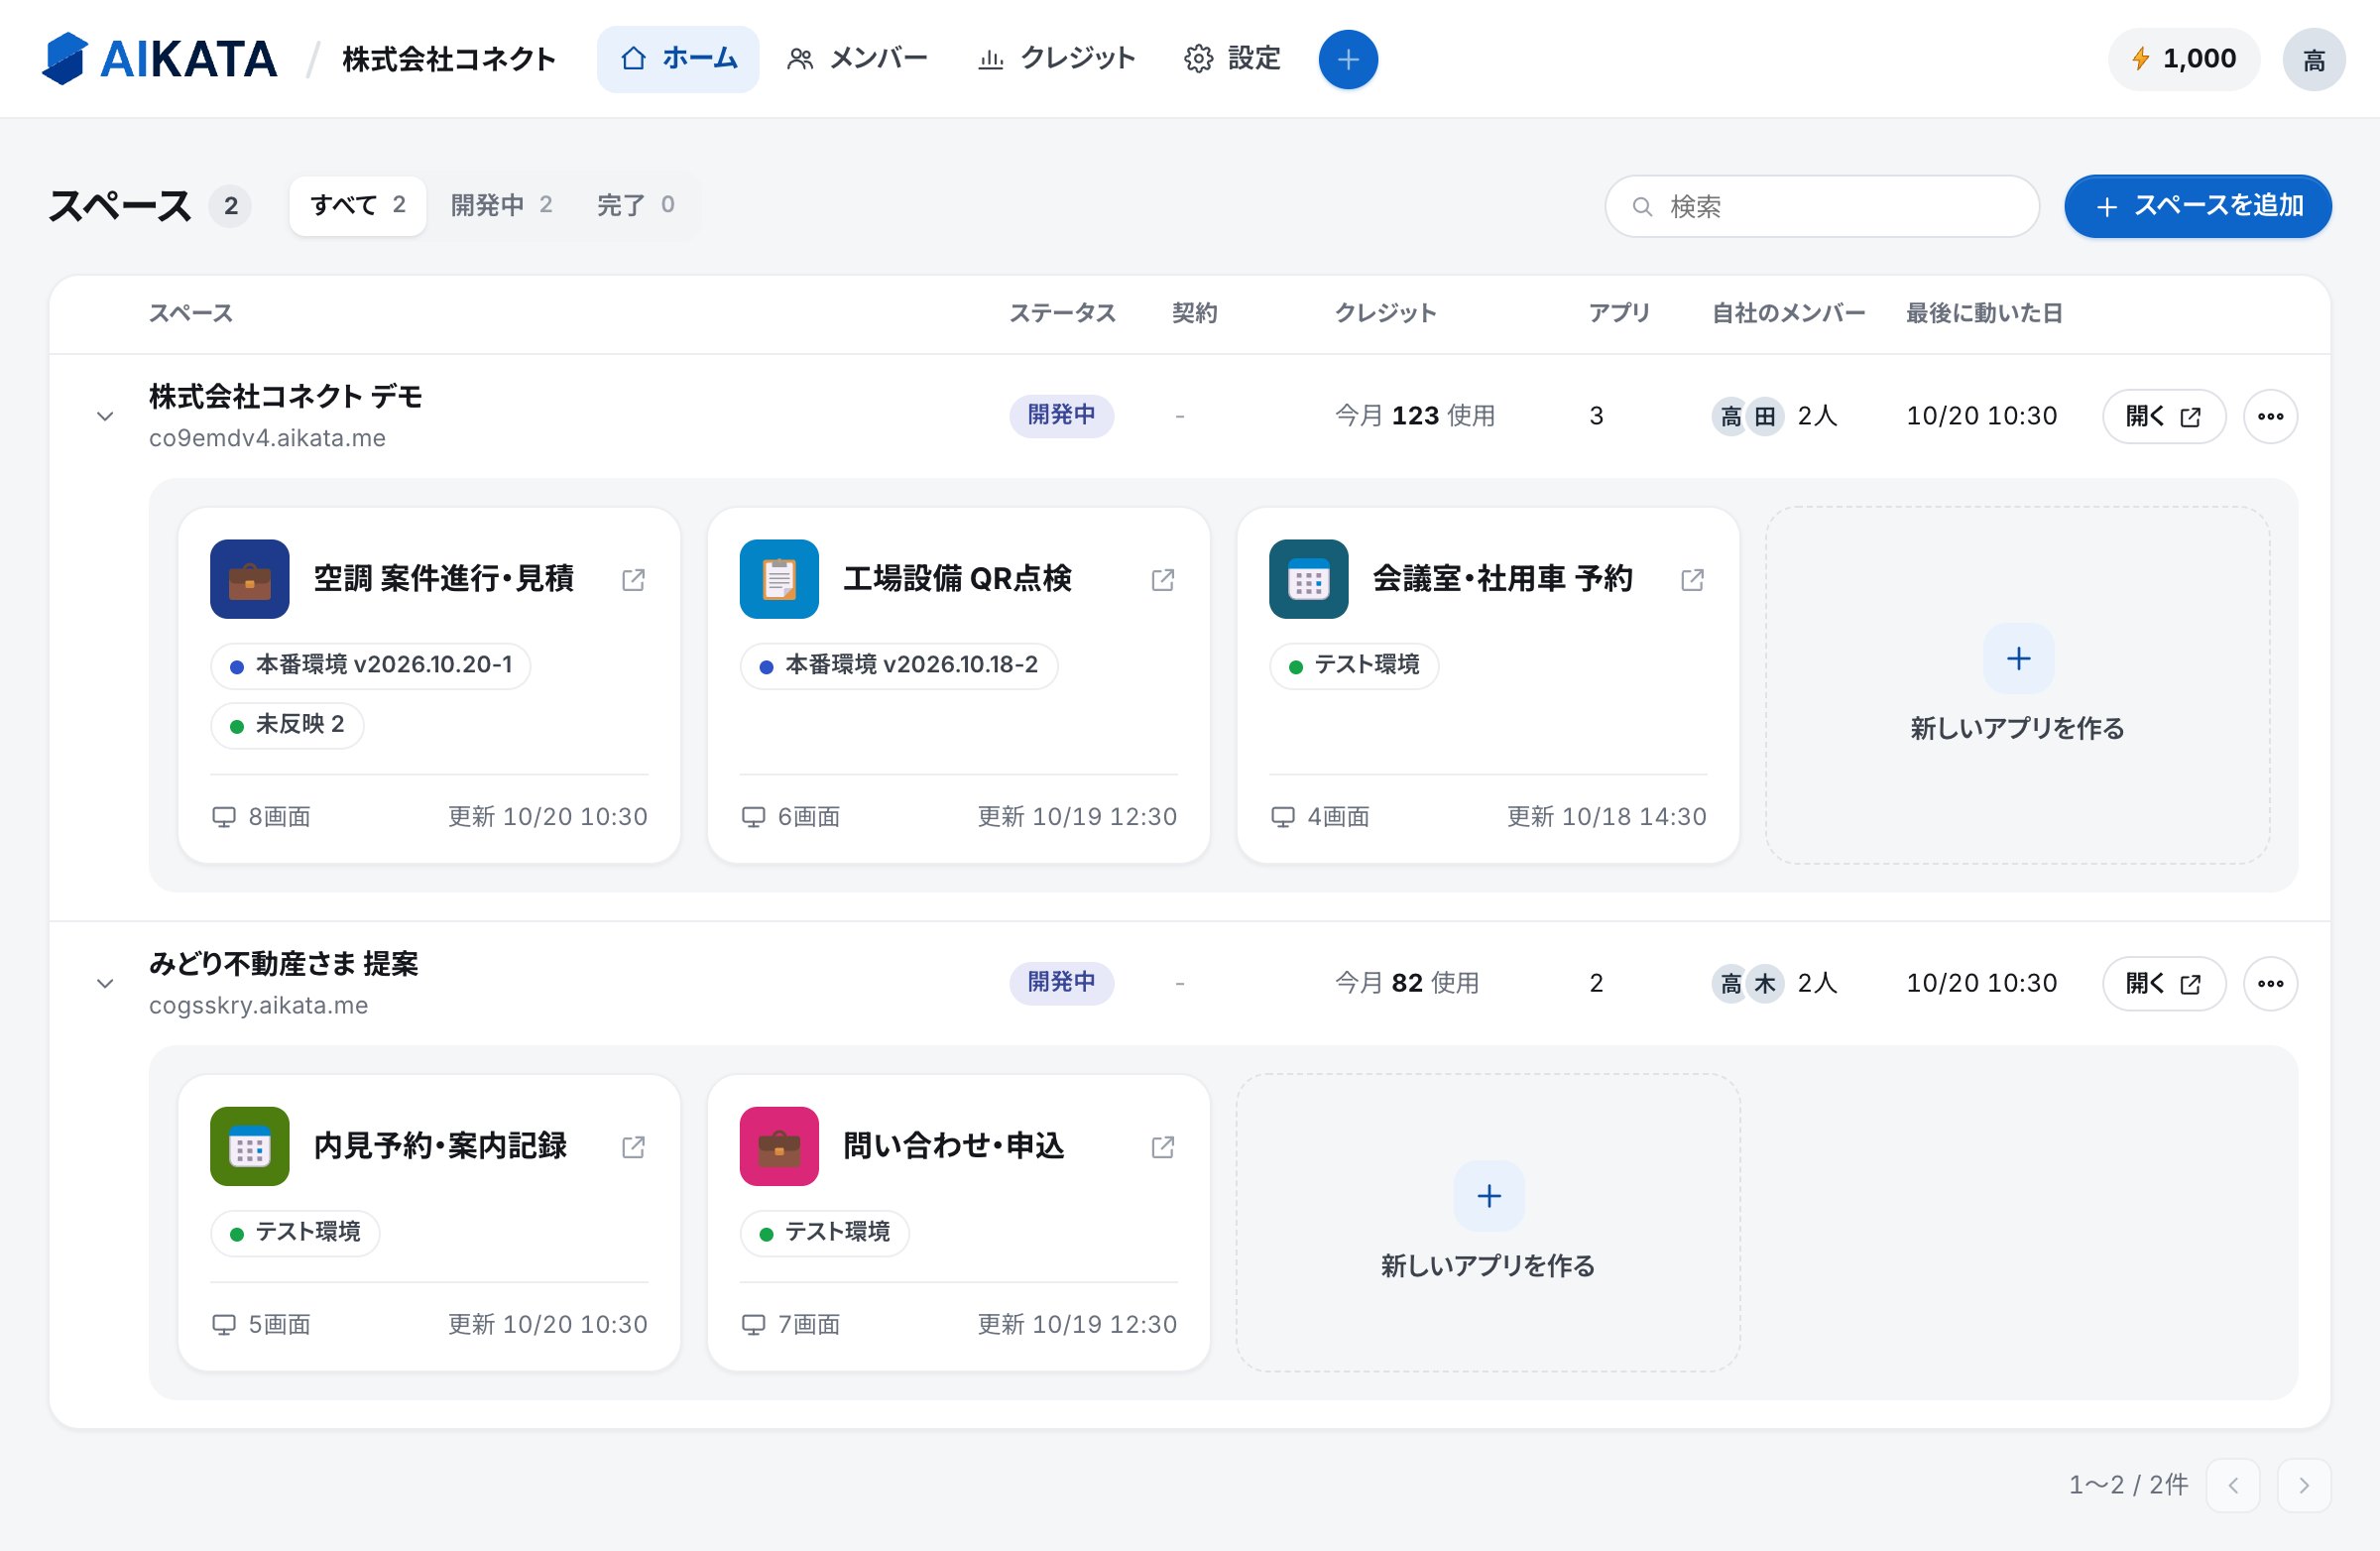Image resolution: width=2380 pixels, height=1551 pixels.
Task: Click the user avatar 高 in the top right
Action: click(x=2313, y=60)
